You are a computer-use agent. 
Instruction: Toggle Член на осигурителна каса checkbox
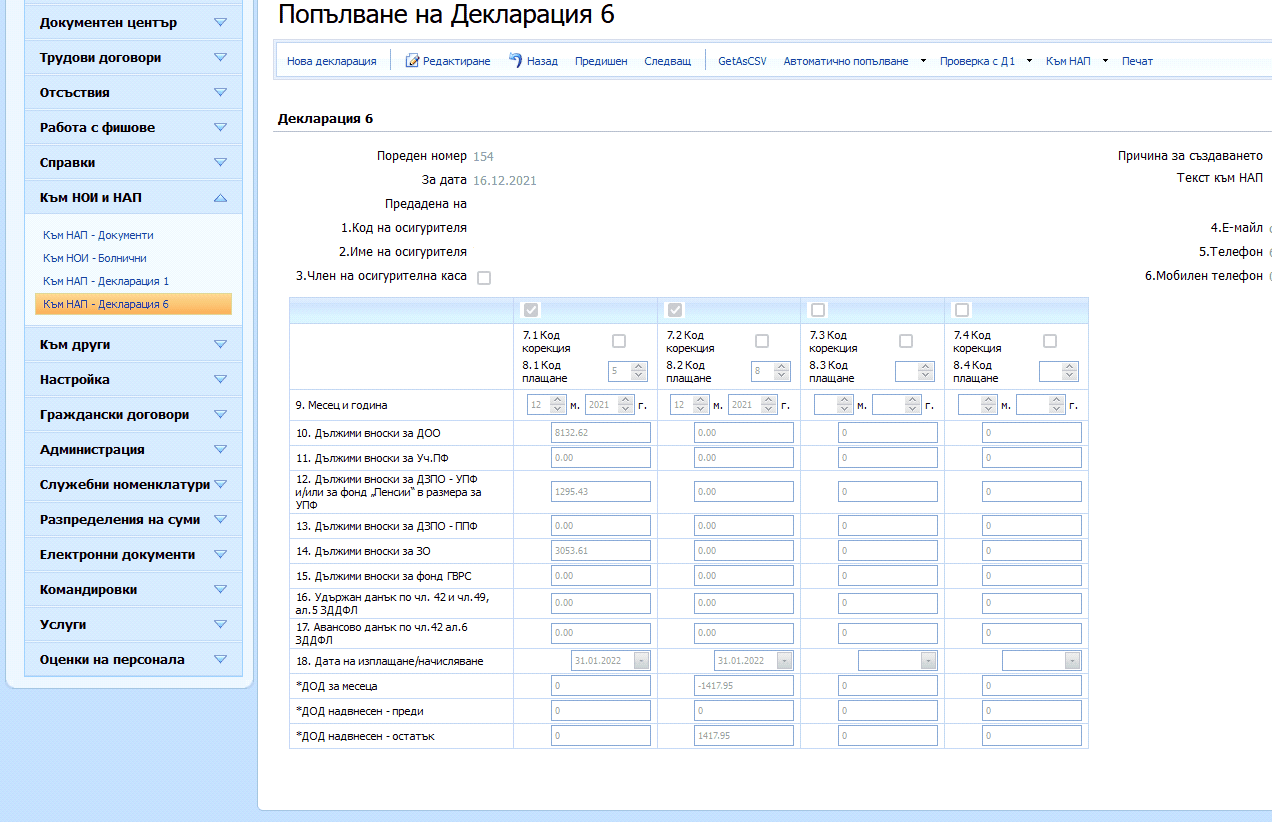coord(484,278)
